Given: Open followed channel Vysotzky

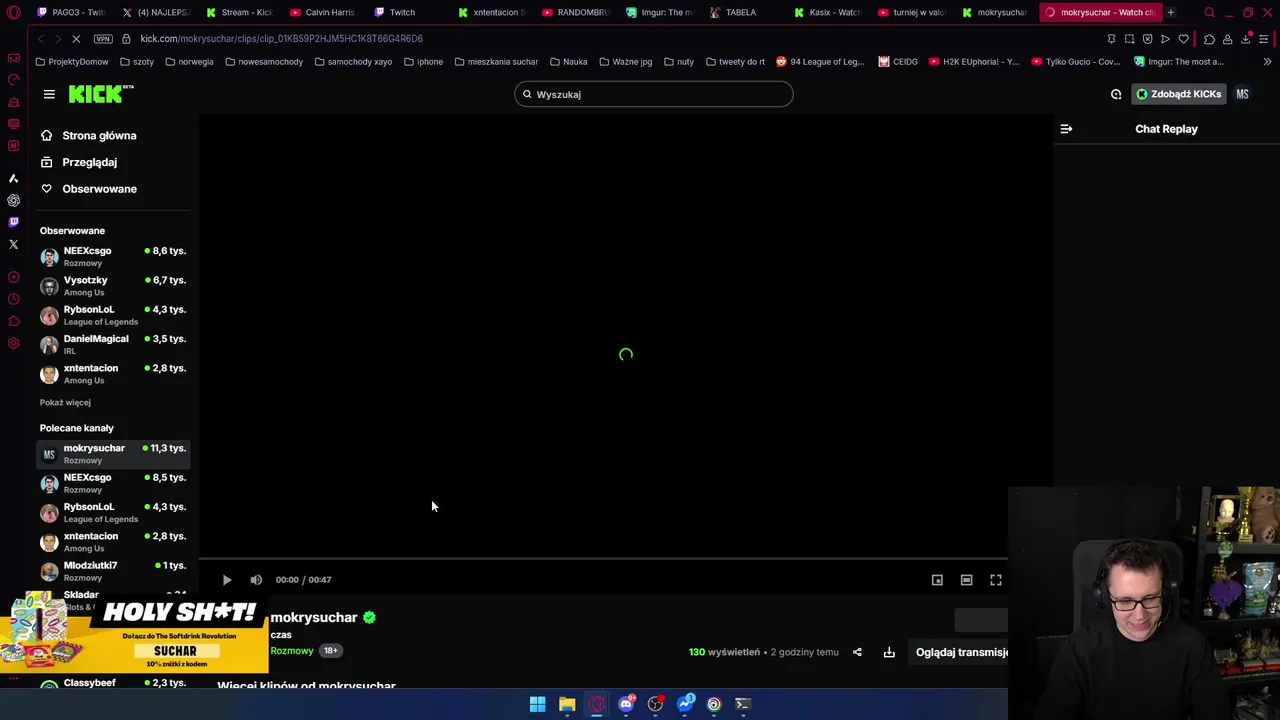Looking at the screenshot, I should [113, 286].
